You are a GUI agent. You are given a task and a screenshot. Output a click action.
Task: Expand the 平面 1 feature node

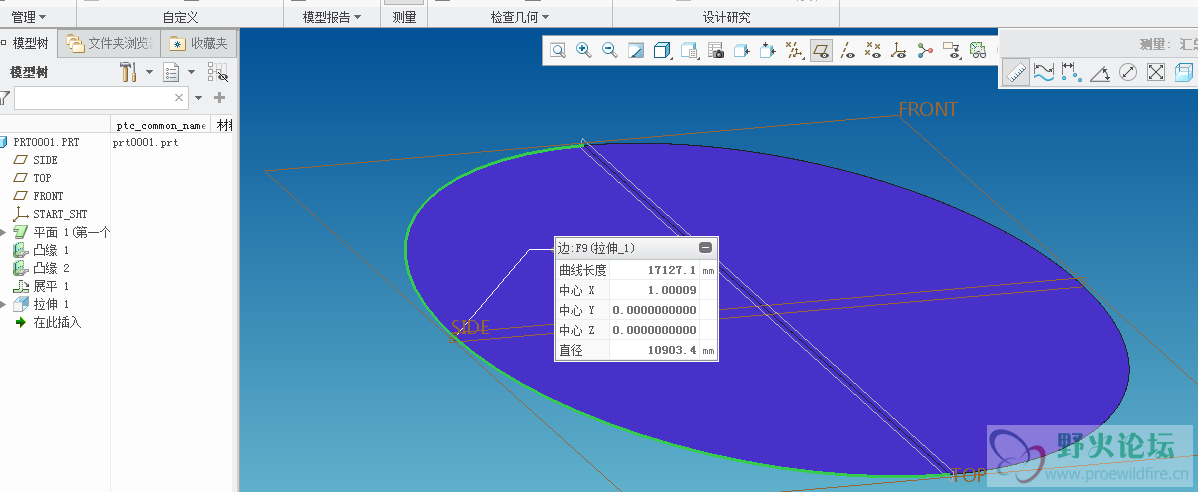point(4,232)
